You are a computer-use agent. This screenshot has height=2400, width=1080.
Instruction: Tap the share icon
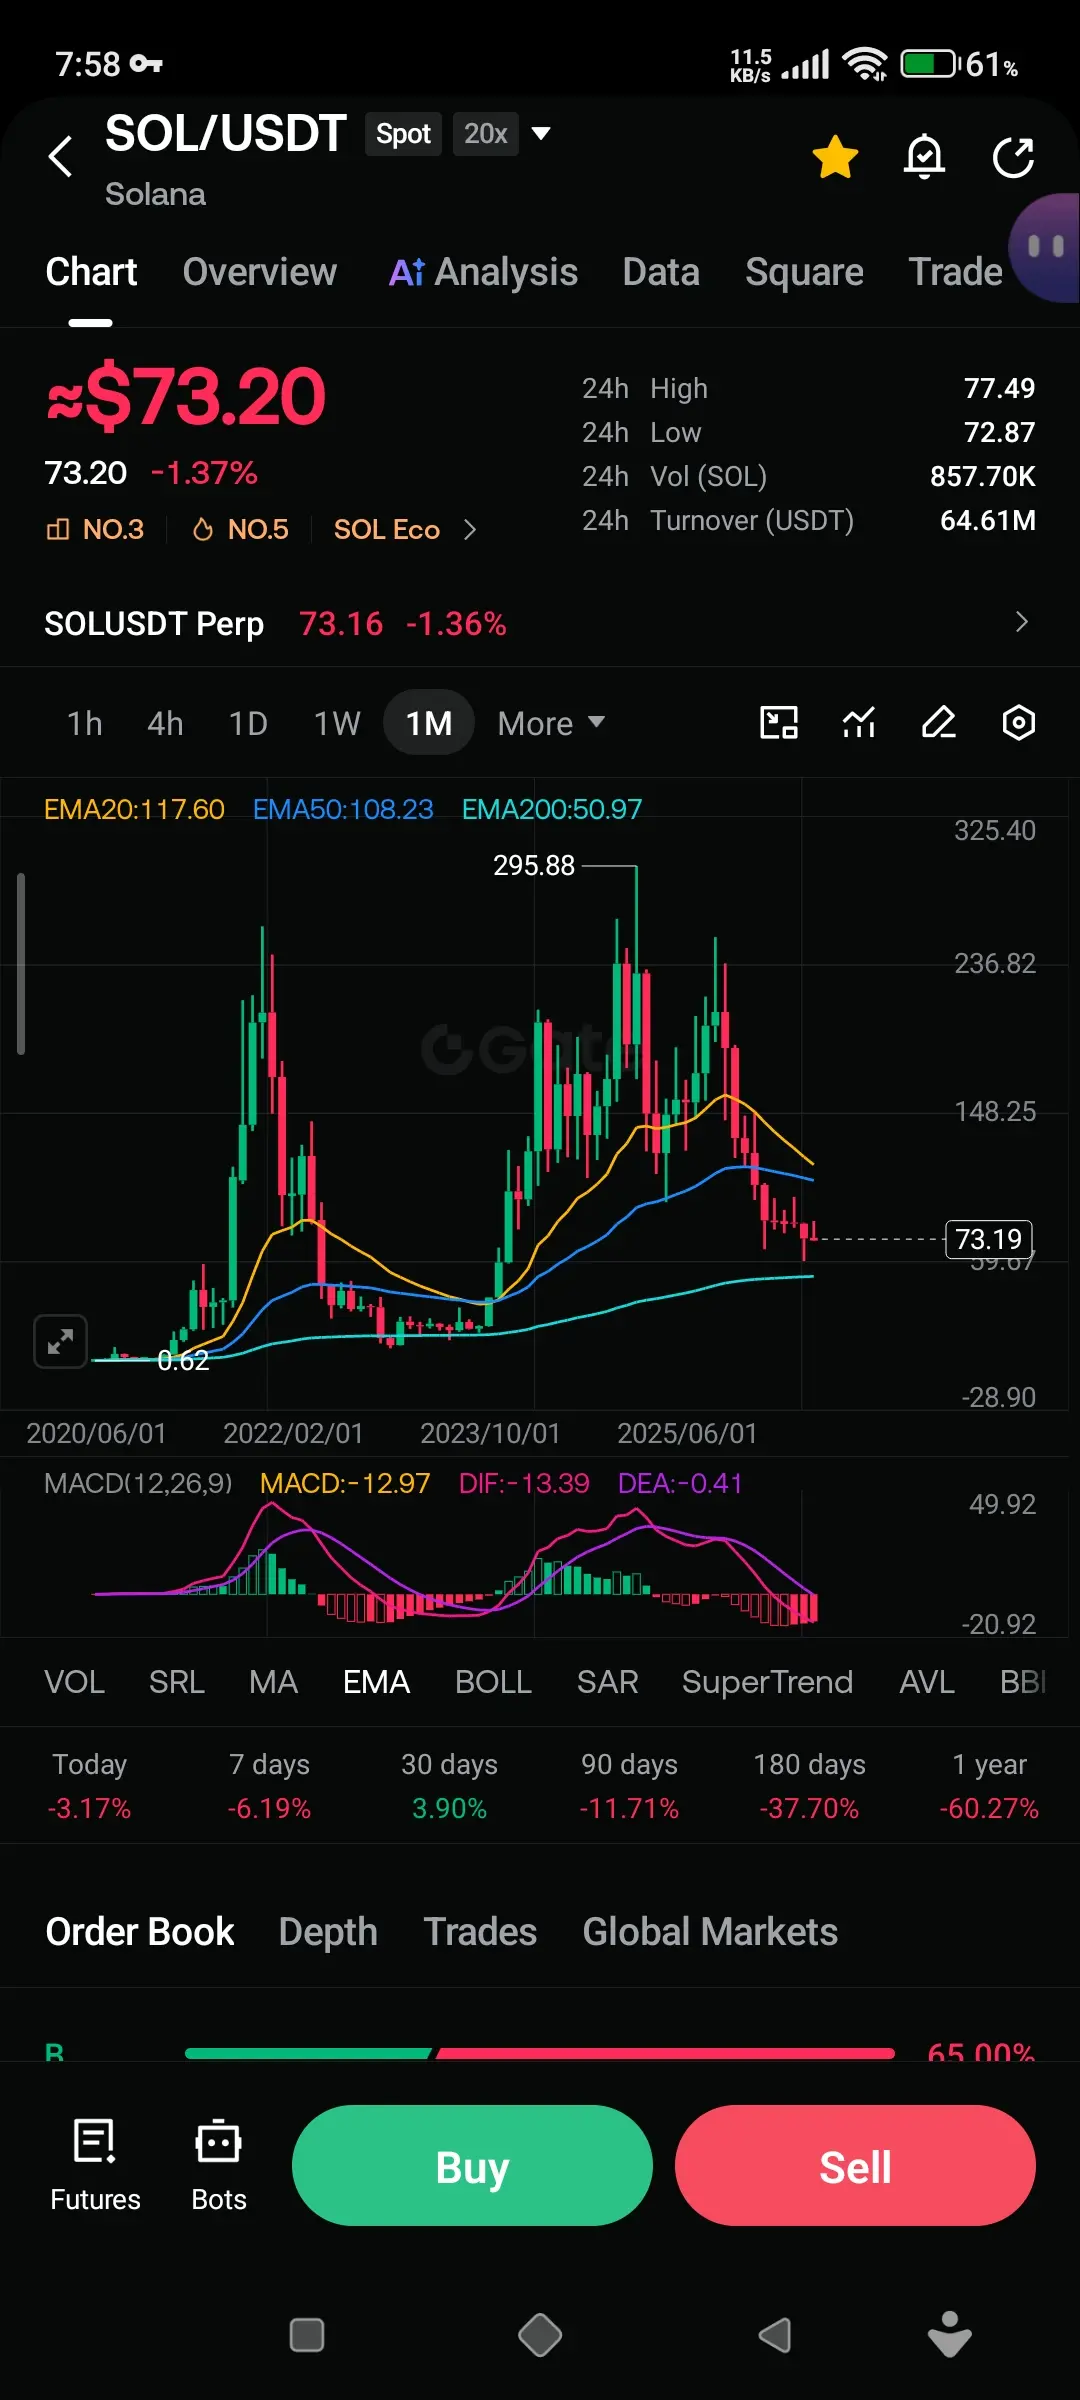(x=1013, y=157)
